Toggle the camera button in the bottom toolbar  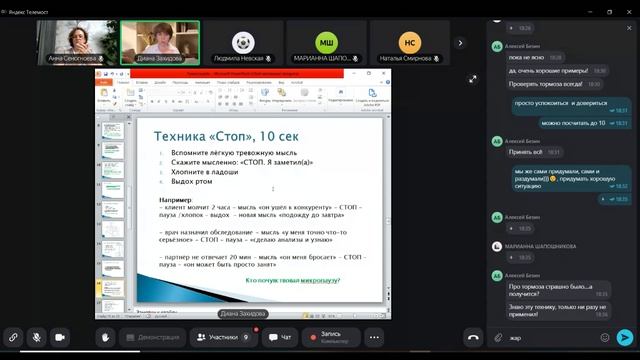click(x=60, y=338)
